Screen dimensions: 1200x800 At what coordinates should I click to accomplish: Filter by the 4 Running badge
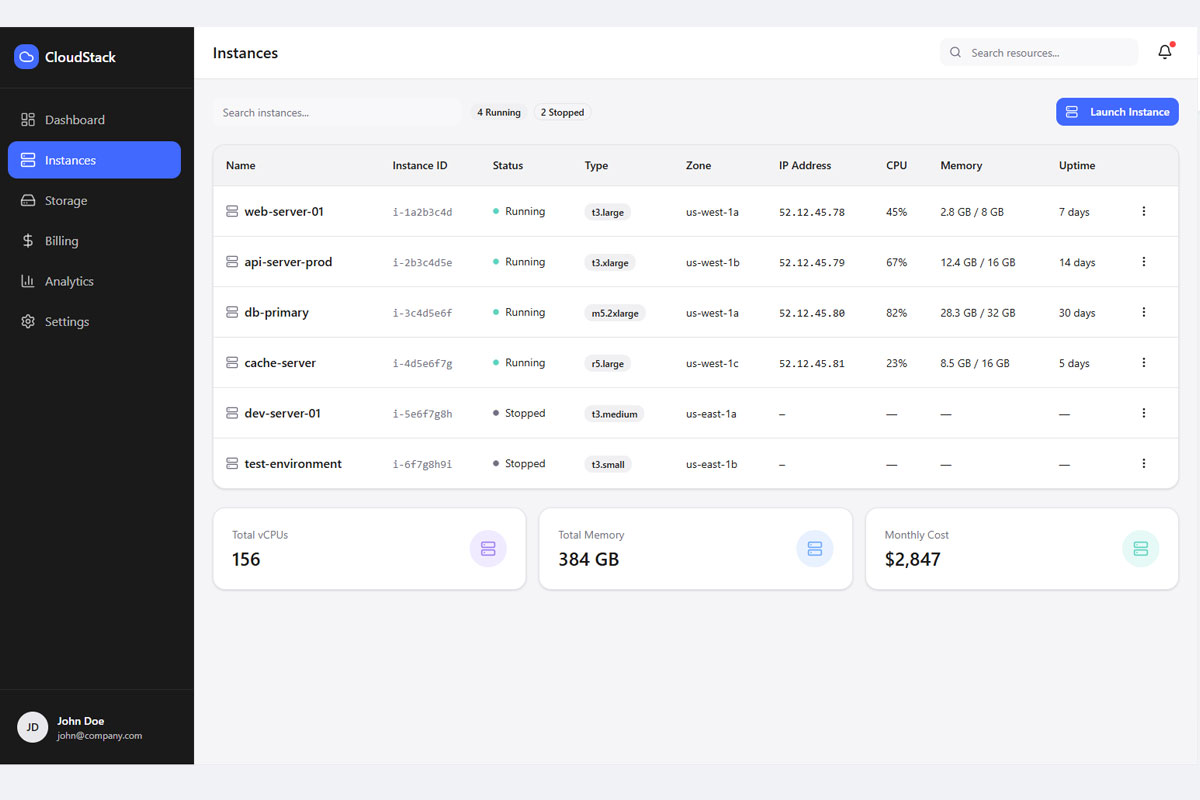coord(499,113)
